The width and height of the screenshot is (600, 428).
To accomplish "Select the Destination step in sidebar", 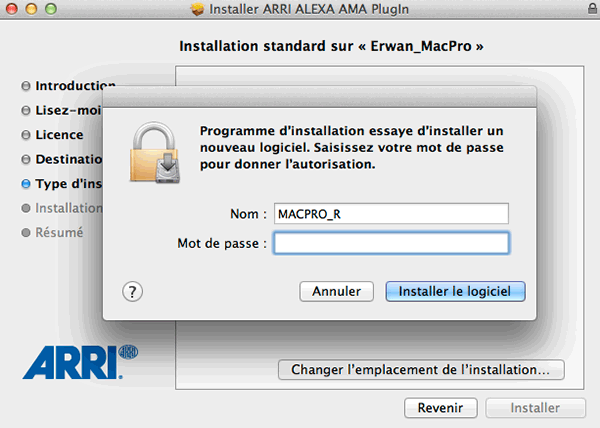I will (x=69, y=159).
